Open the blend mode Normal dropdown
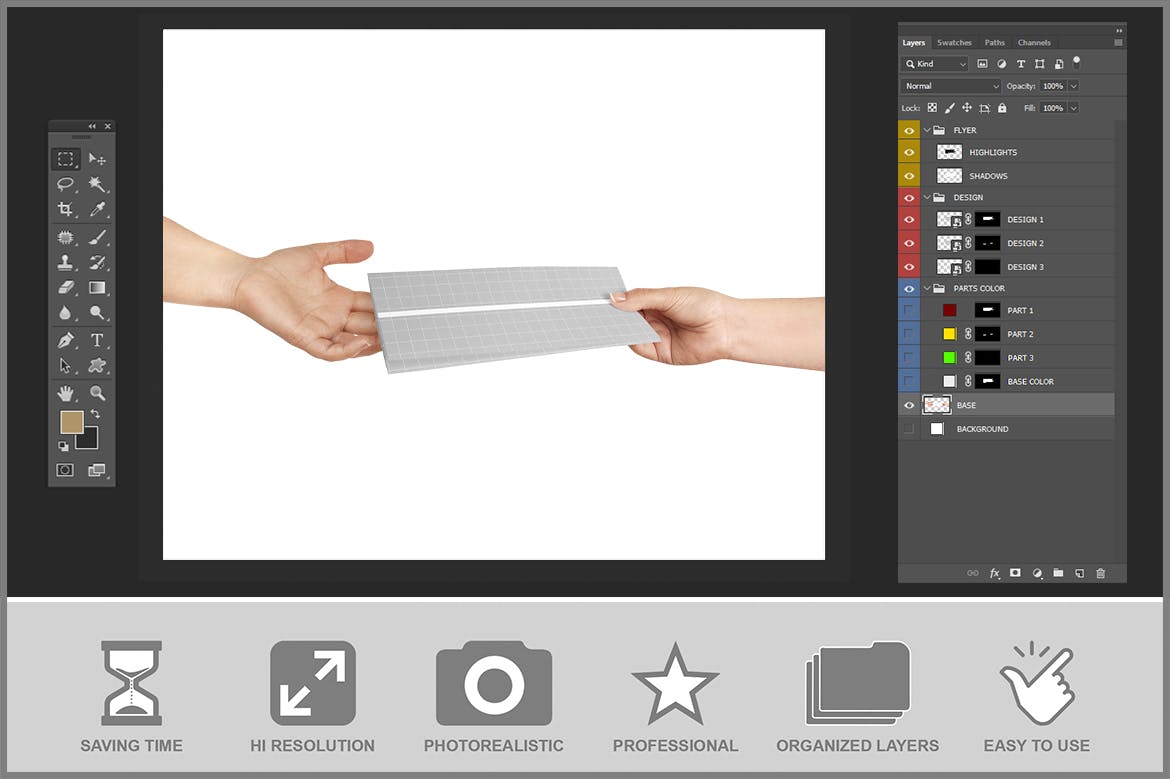The width and height of the screenshot is (1170, 779). click(950, 86)
